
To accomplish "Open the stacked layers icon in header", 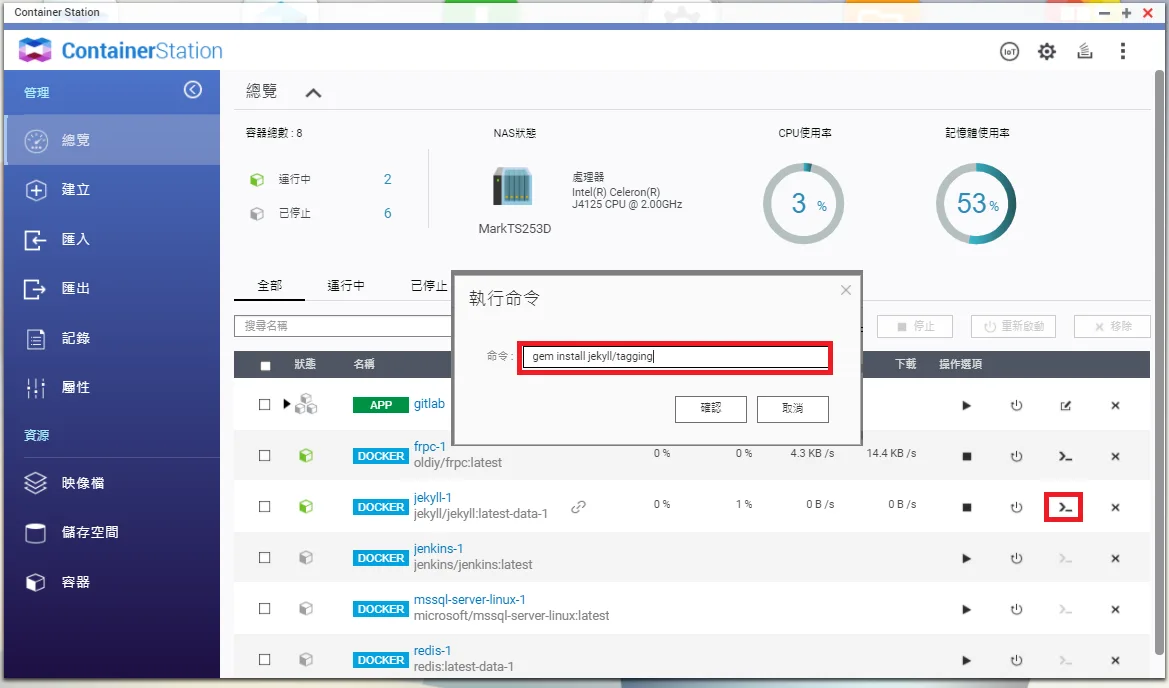I will [1085, 51].
